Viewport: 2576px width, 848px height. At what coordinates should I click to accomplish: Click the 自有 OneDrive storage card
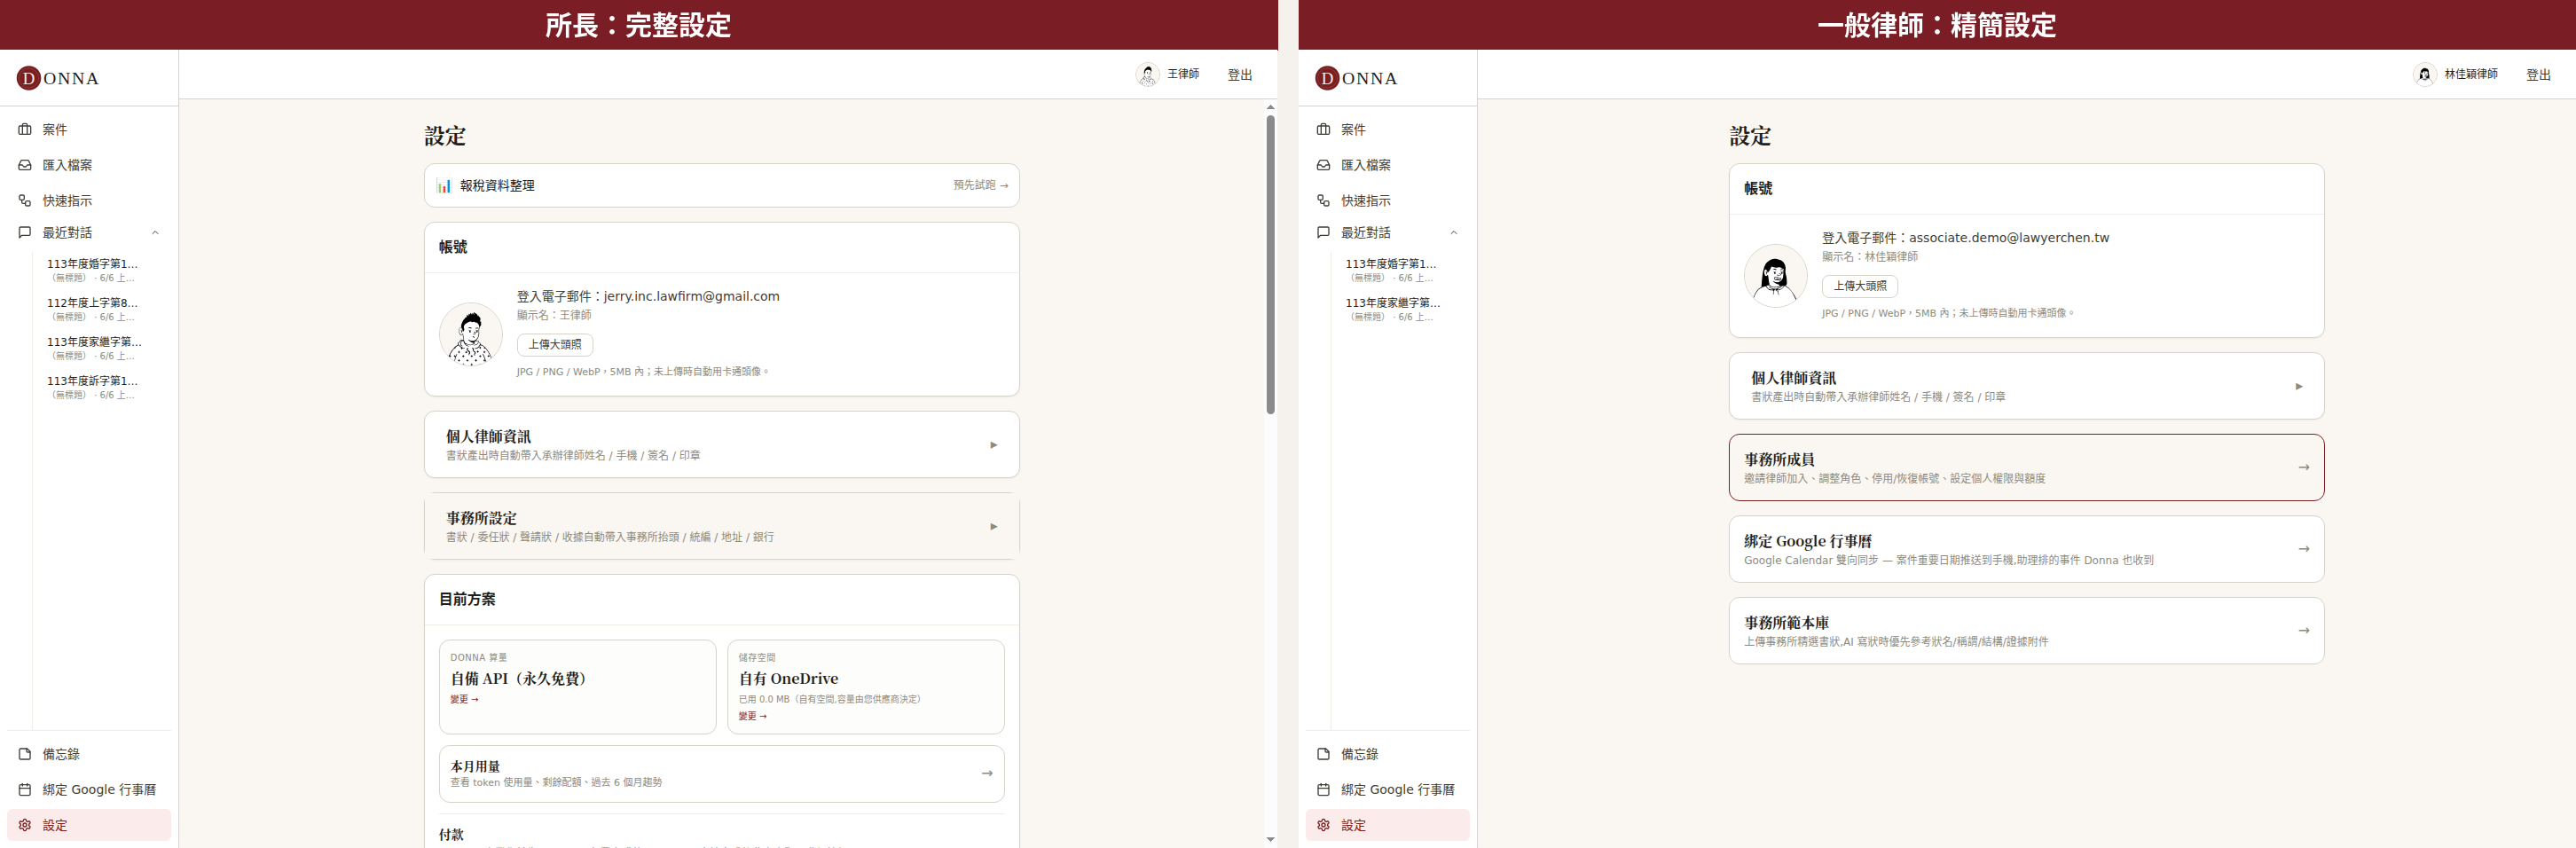pyautogui.click(x=866, y=687)
